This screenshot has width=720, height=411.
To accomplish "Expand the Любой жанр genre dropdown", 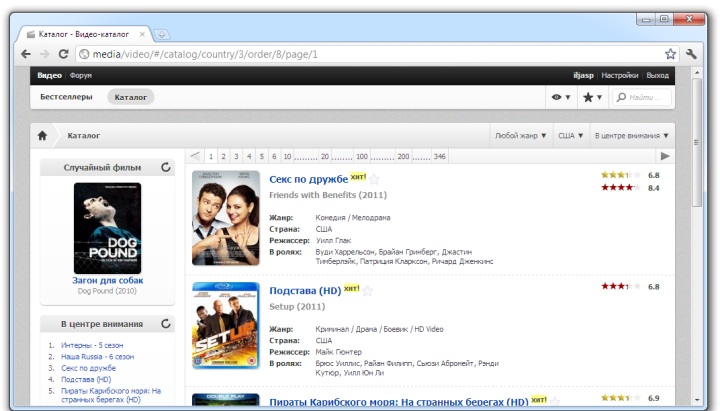I will pyautogui.click(x=520, y=135).
